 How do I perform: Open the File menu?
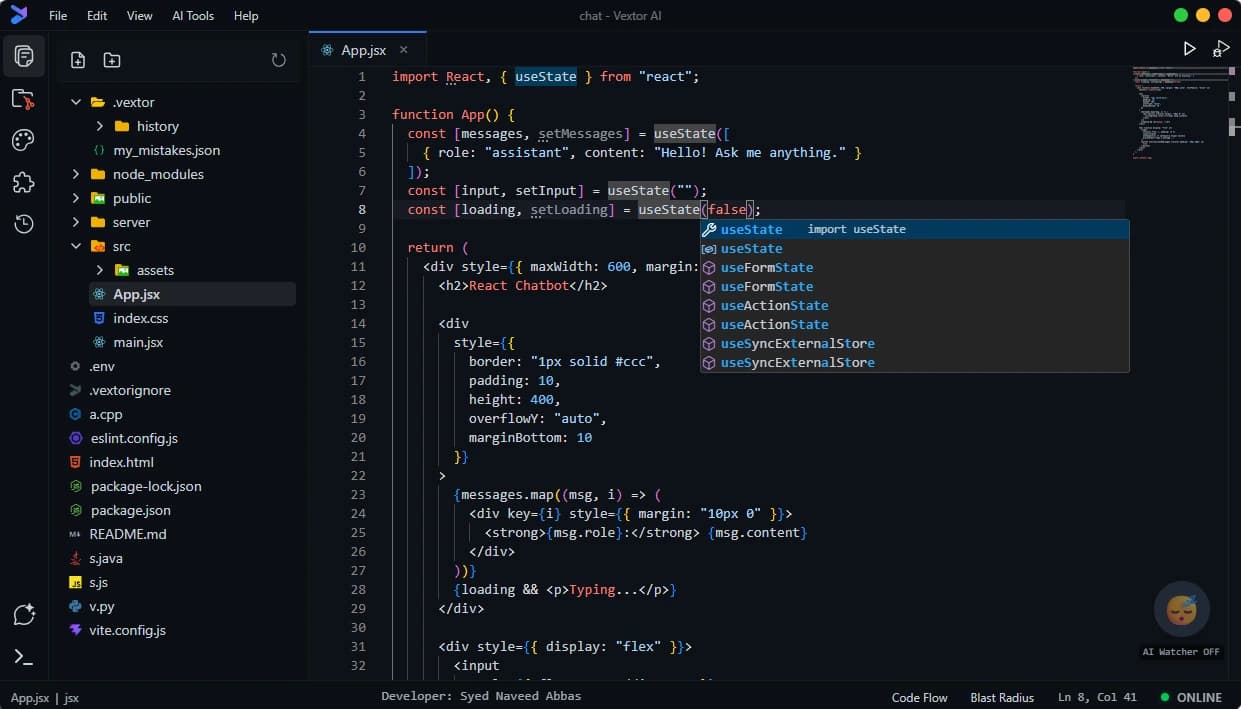pos(58,16)
